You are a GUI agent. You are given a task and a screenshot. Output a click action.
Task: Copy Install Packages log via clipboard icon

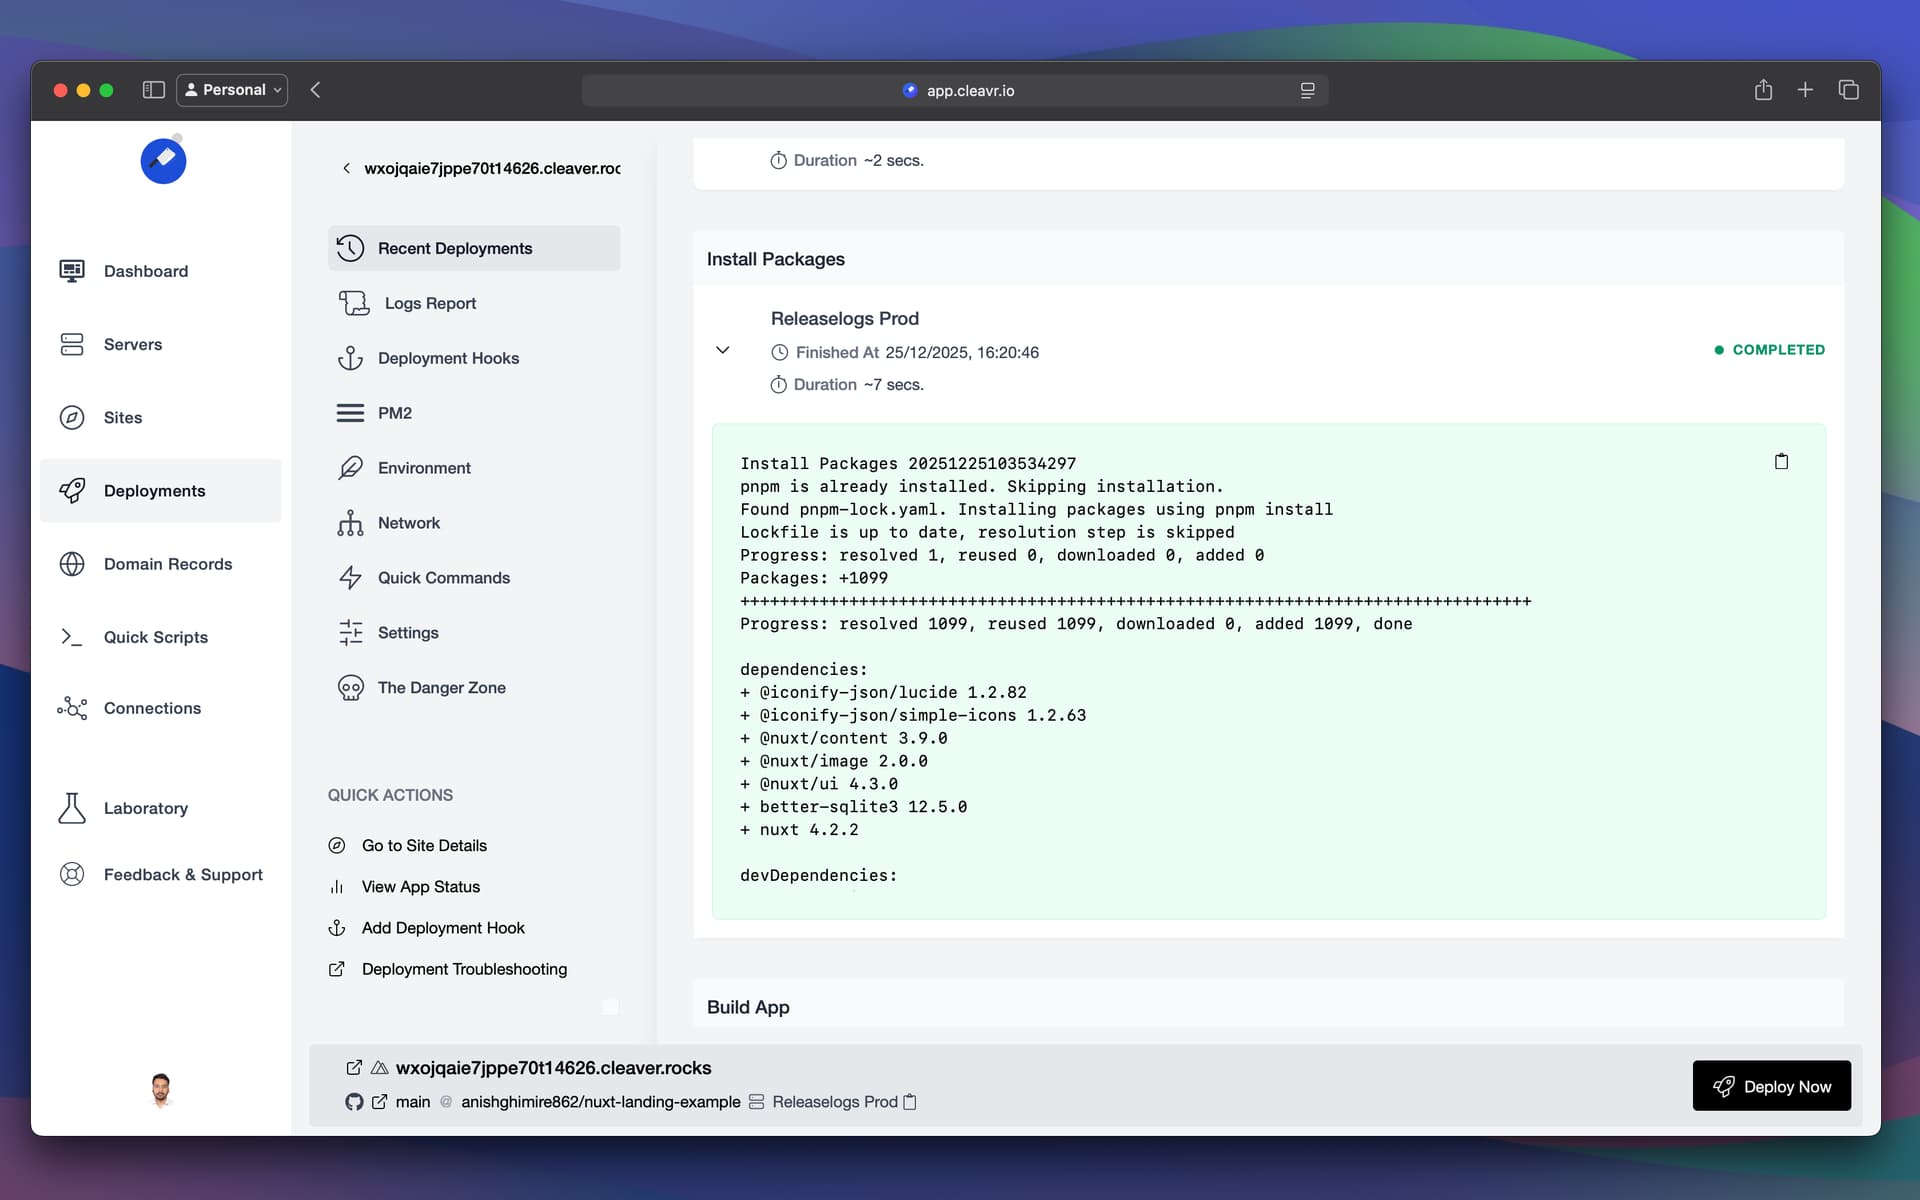coord(1781,461)
